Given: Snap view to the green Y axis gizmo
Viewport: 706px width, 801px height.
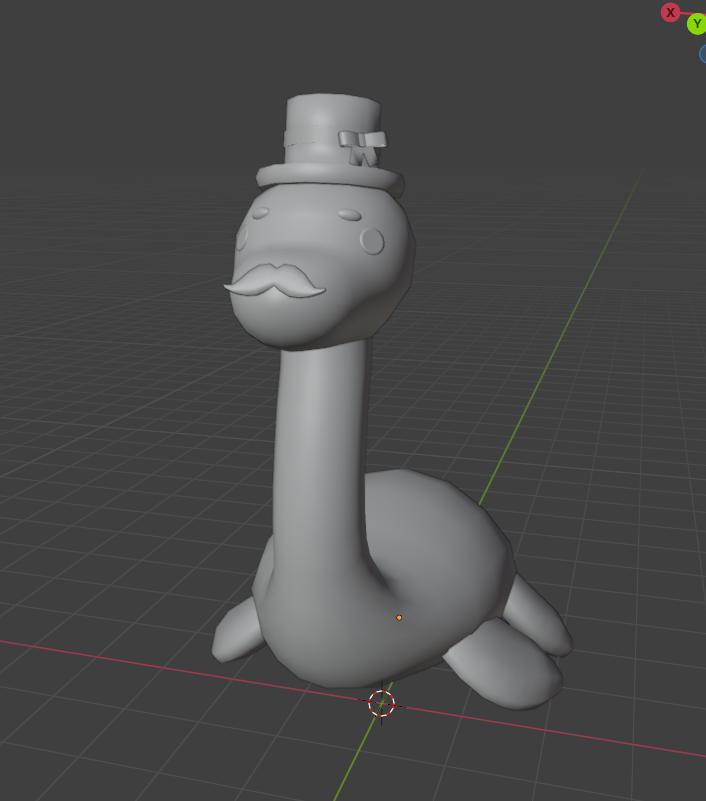Looking at the screenshot, I should point(697,25).
